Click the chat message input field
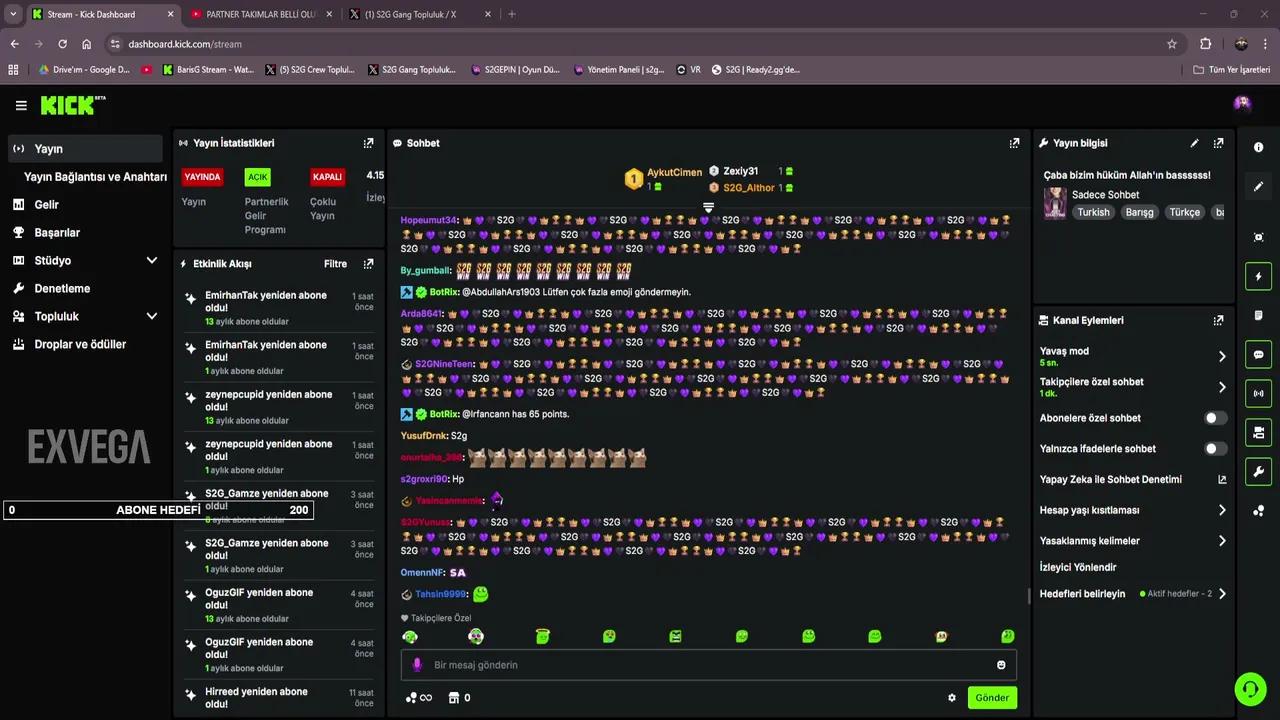The height and width of the screenshot is (720, 1280). click(710, 665)
